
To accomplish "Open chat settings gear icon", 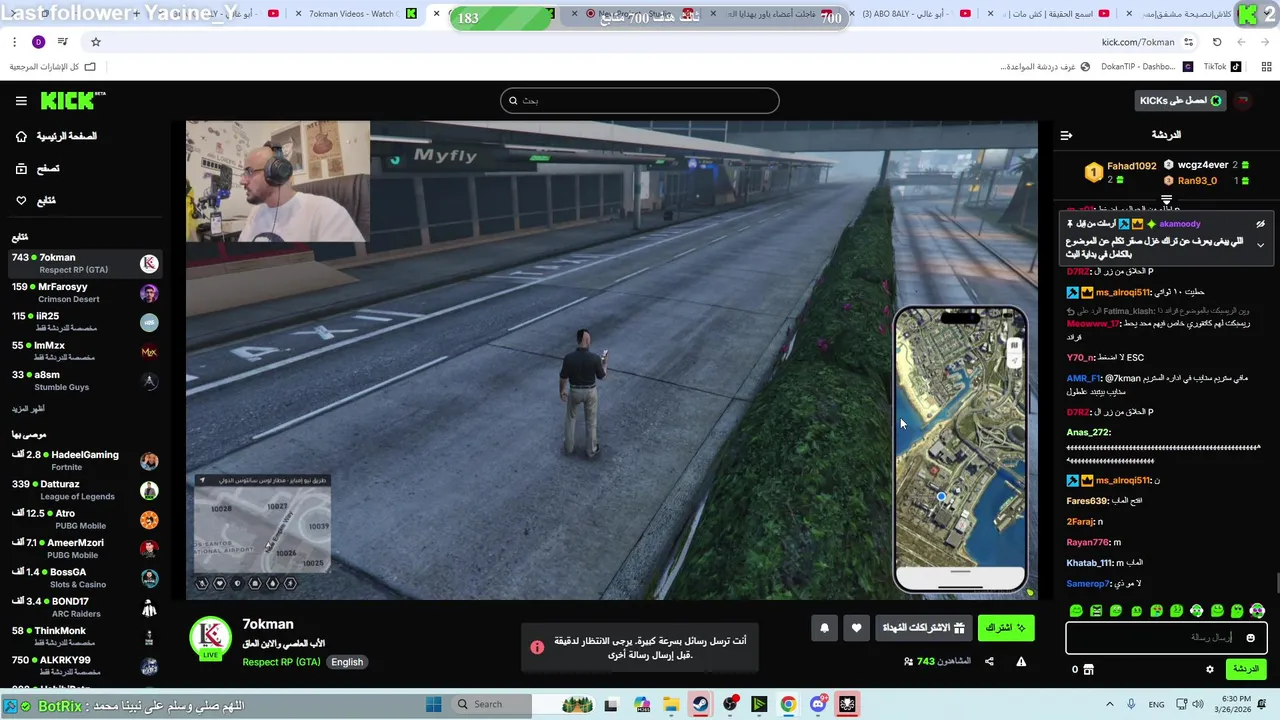I will click(1209, 669).
